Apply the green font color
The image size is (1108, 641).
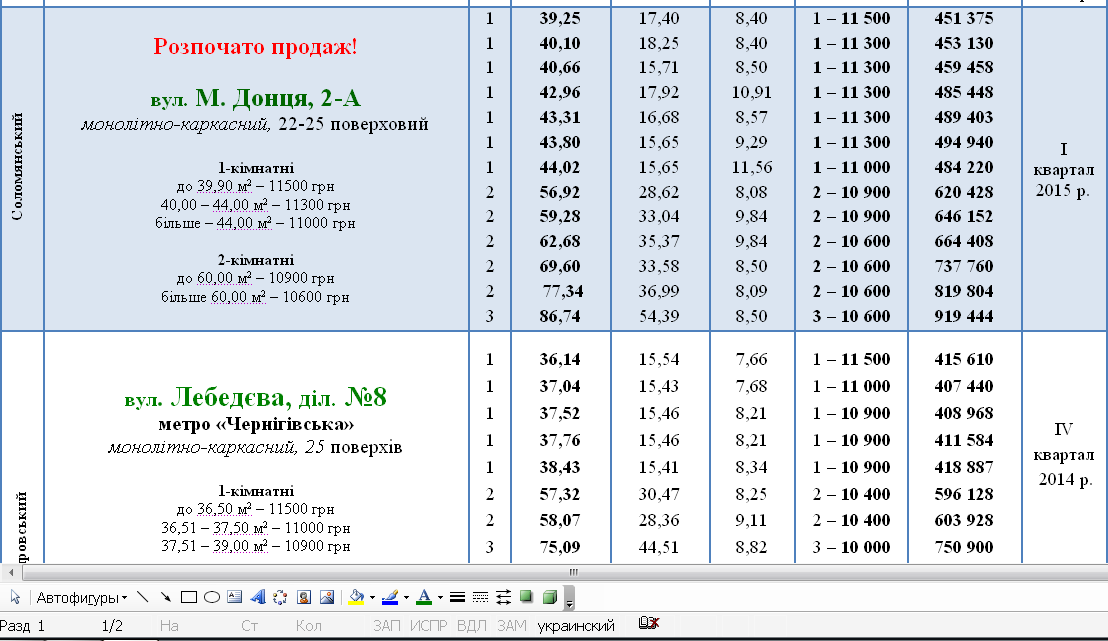pos(424,598)
